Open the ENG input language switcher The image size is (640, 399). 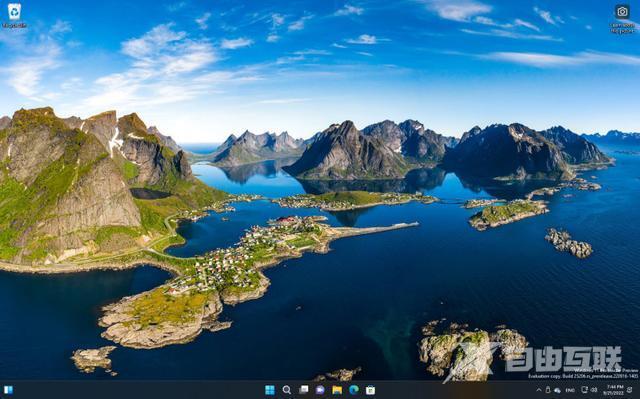[570, 390]
